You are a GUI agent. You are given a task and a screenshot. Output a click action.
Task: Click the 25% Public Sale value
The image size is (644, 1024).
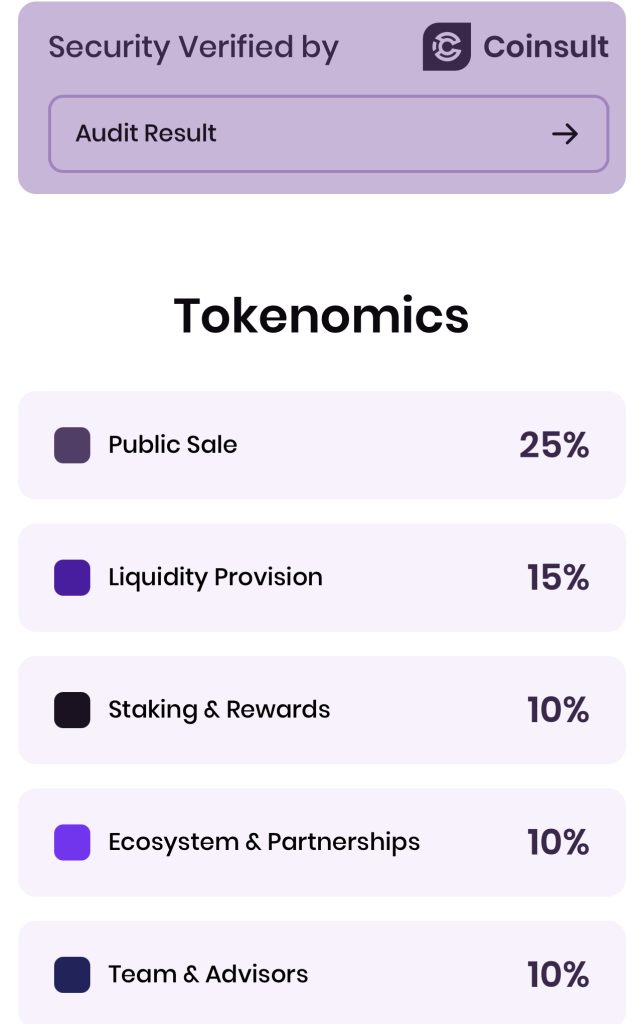(x=554, y=445)
